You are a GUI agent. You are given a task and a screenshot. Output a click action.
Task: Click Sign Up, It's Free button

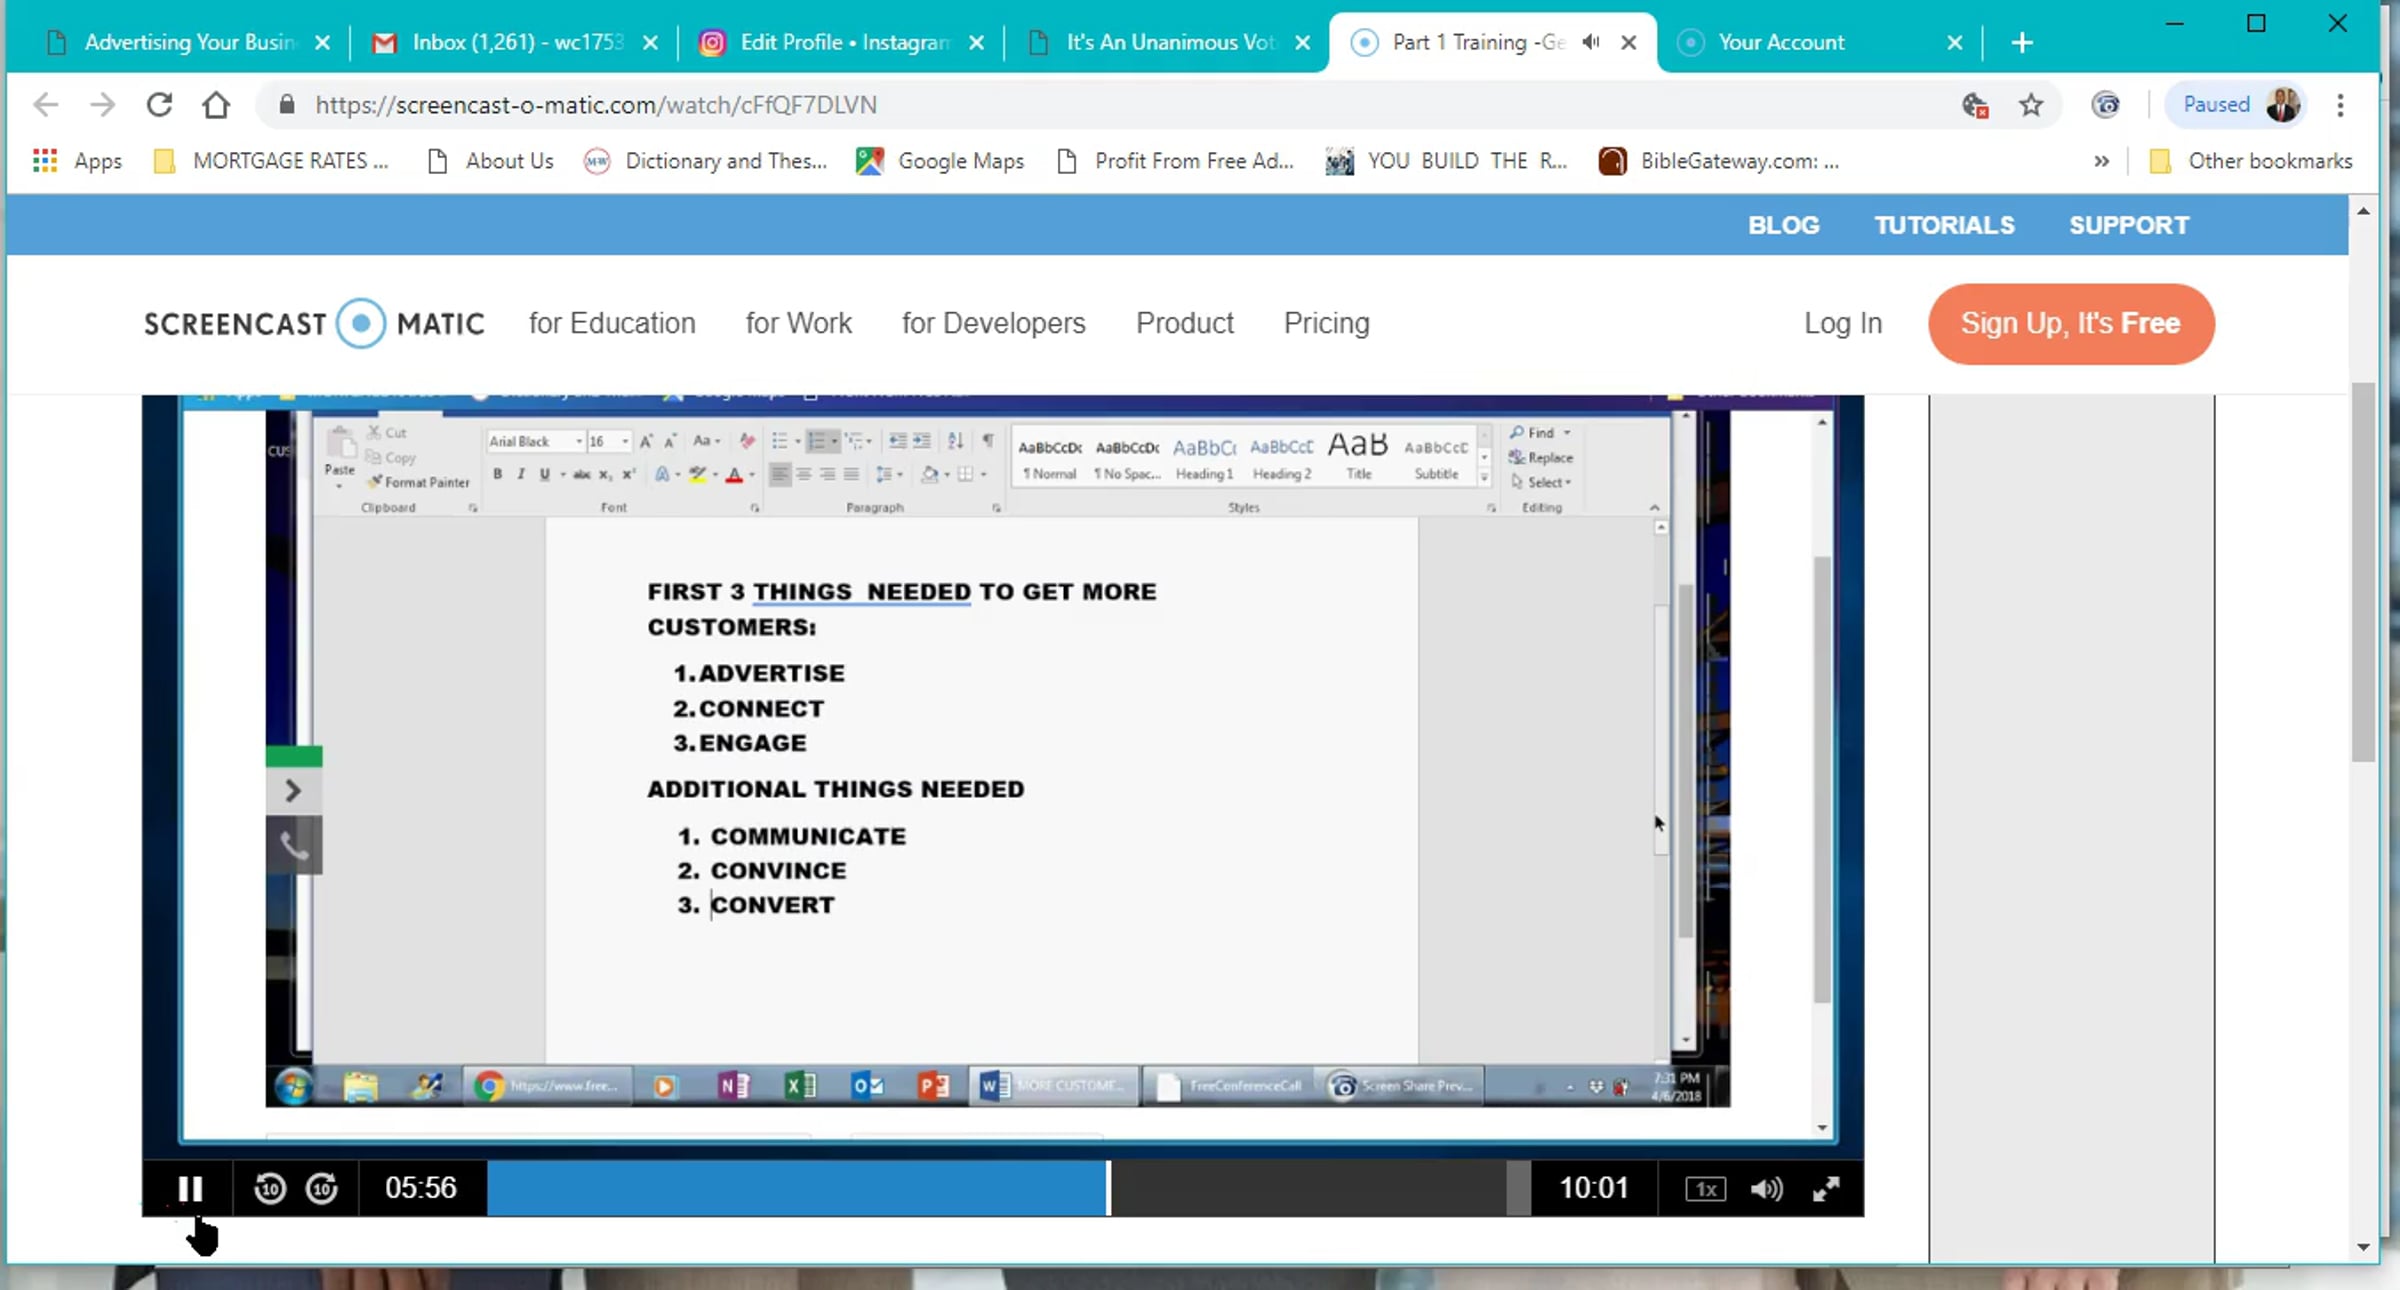(2070, 323)
